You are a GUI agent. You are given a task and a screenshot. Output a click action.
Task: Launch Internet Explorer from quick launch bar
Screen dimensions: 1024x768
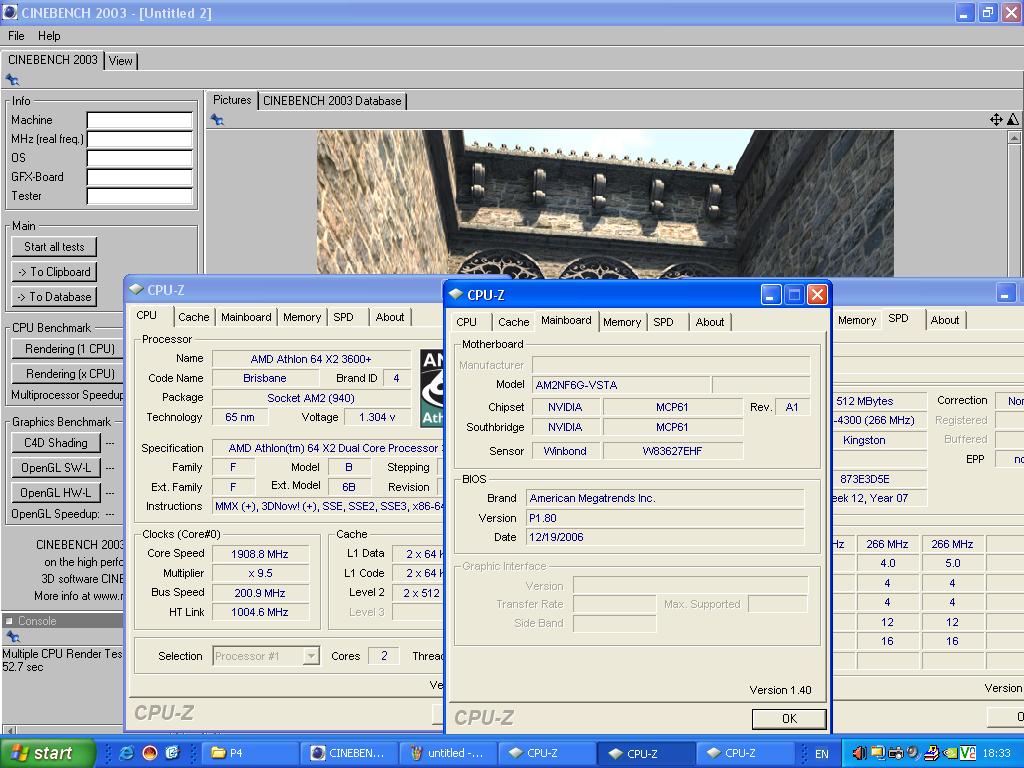point(127,753)
